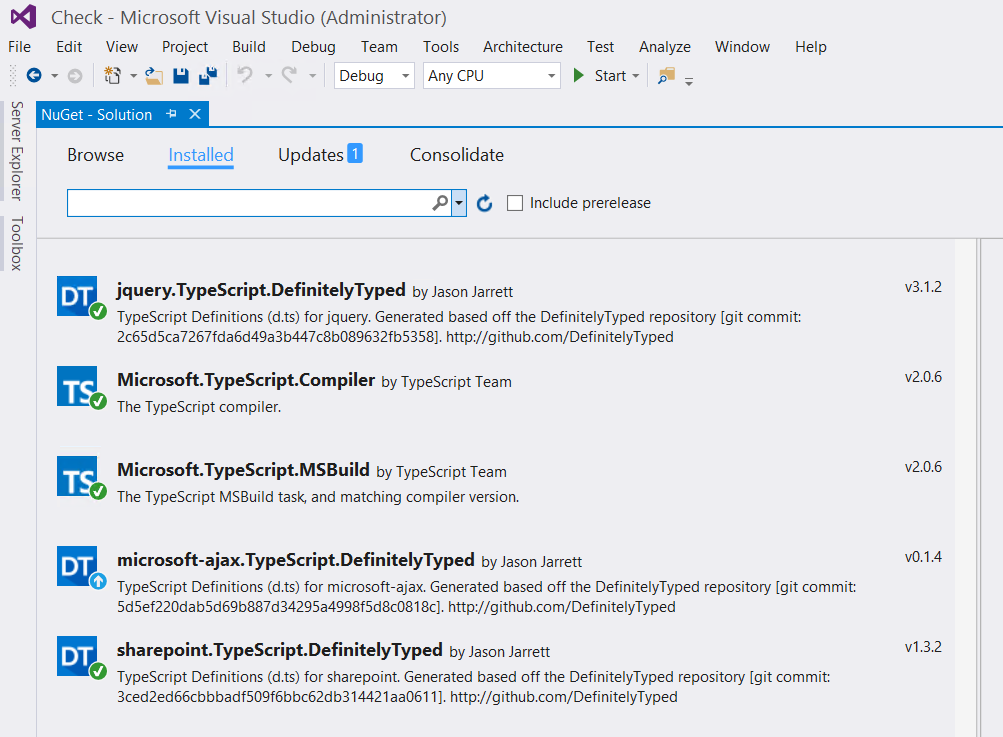Pin the NuGet - Solution tab

coord(171,115)
